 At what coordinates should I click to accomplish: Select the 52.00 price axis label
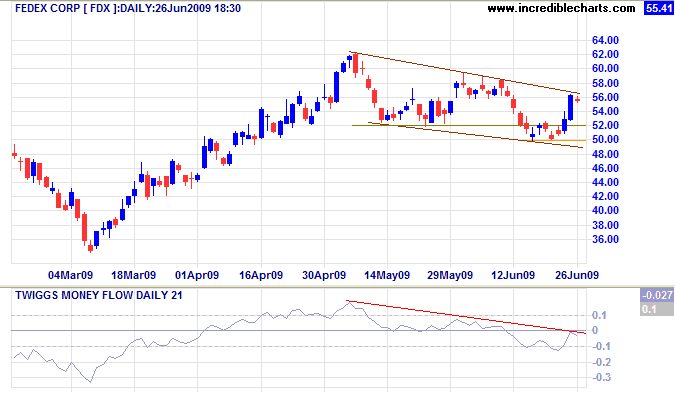605,125
